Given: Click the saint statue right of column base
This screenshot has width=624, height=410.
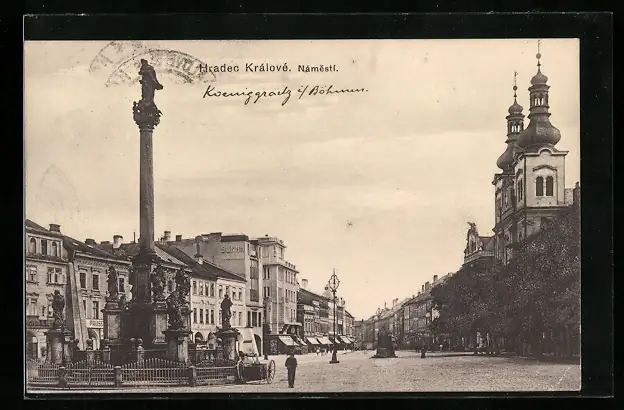Looking at the screenshot, I should coord(227,312).
